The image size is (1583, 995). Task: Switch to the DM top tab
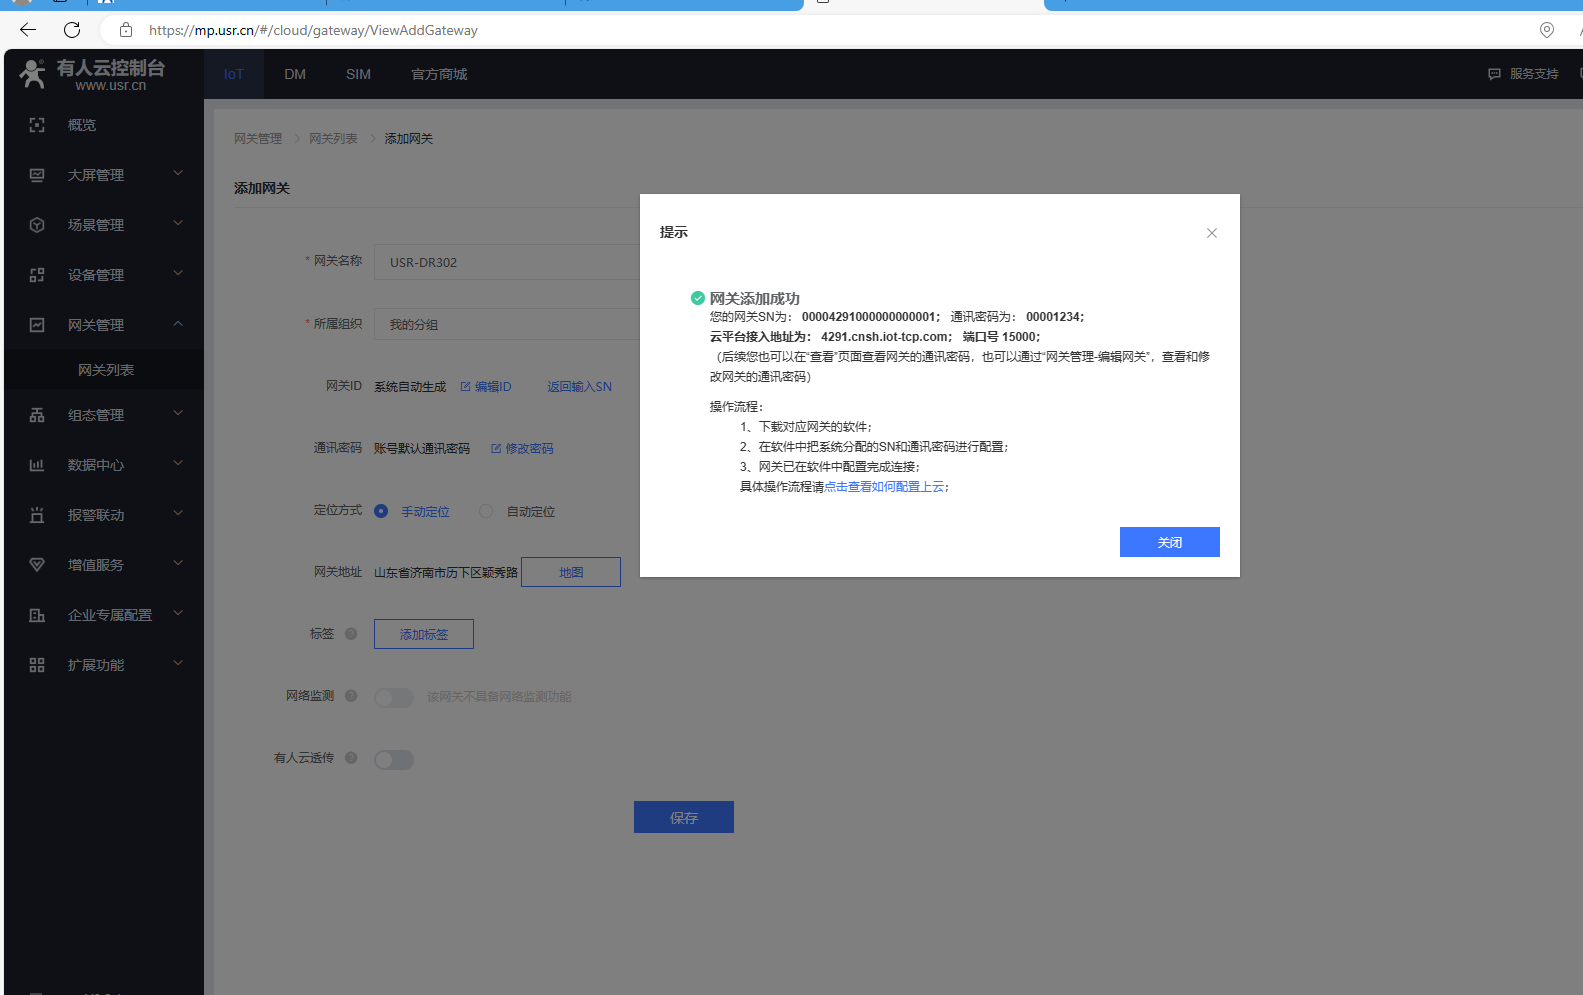(x=295, y=74)
